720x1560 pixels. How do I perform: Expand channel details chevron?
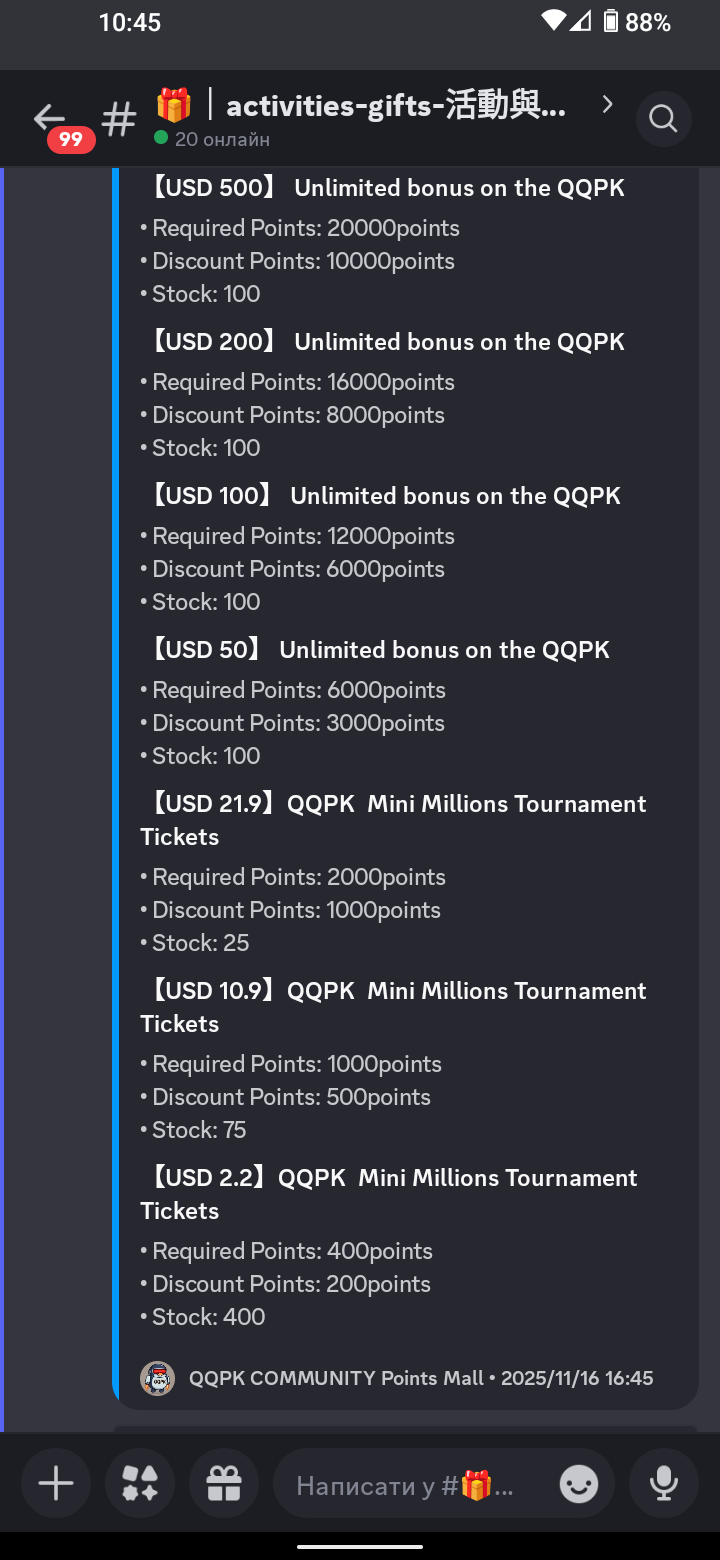[x=607, y=104]
